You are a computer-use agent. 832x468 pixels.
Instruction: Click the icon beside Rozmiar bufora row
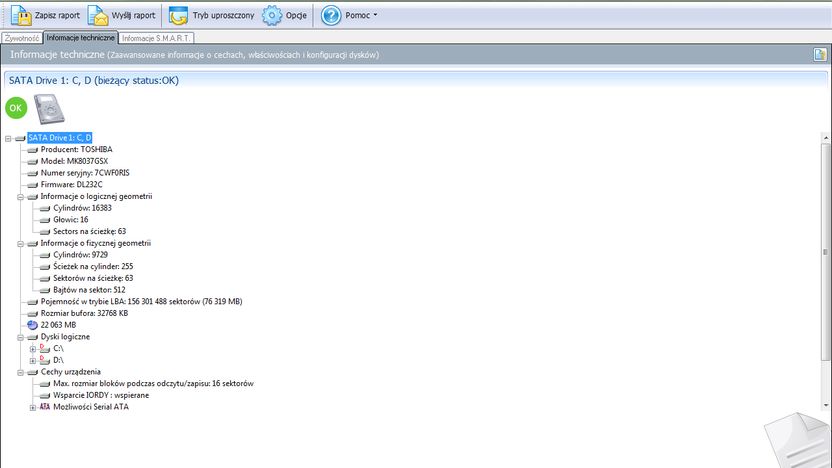(x=32, y=314)
